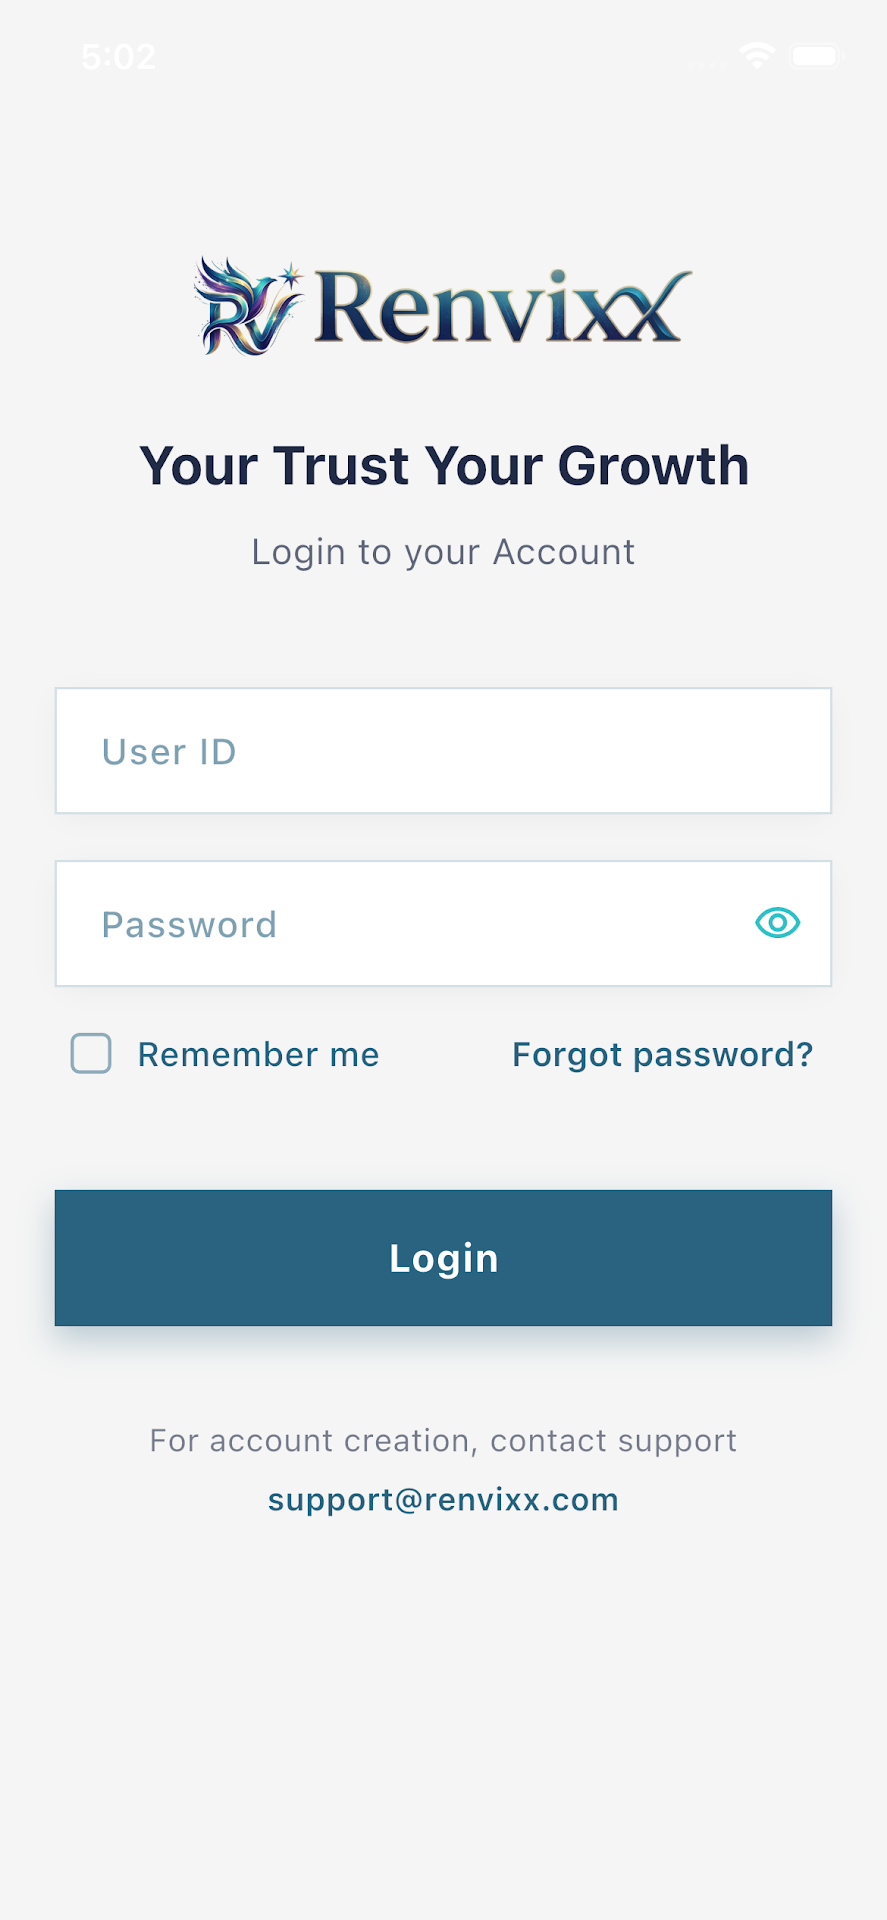Select the User ID placeholder text
The image size is (887, 1920).
(x=169, y=752)
